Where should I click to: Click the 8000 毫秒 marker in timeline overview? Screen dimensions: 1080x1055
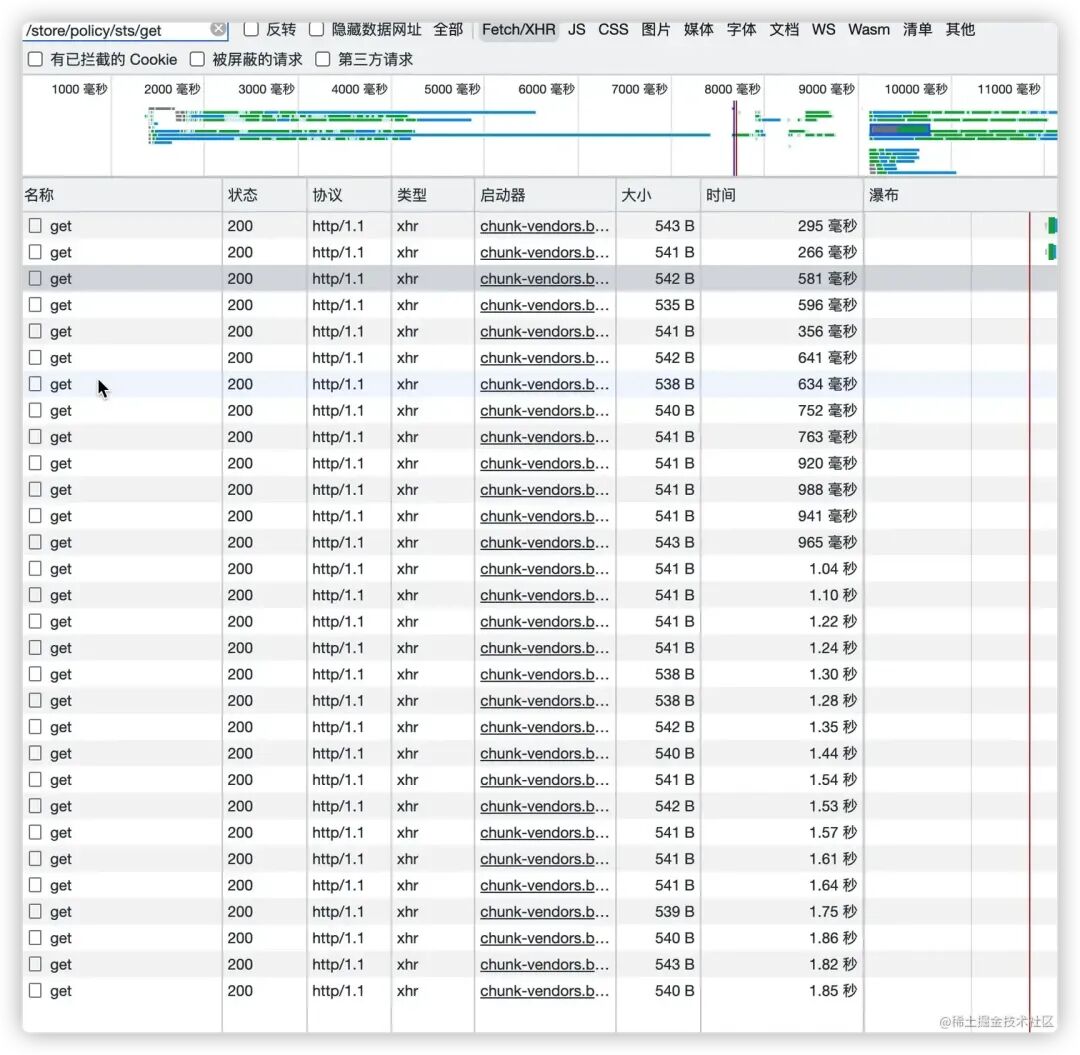tap(732, 90)
